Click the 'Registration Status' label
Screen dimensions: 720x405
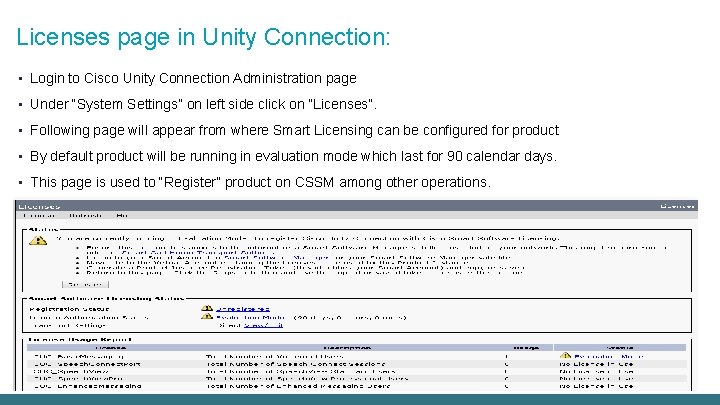pyautogui.click(x=69, y=309)
